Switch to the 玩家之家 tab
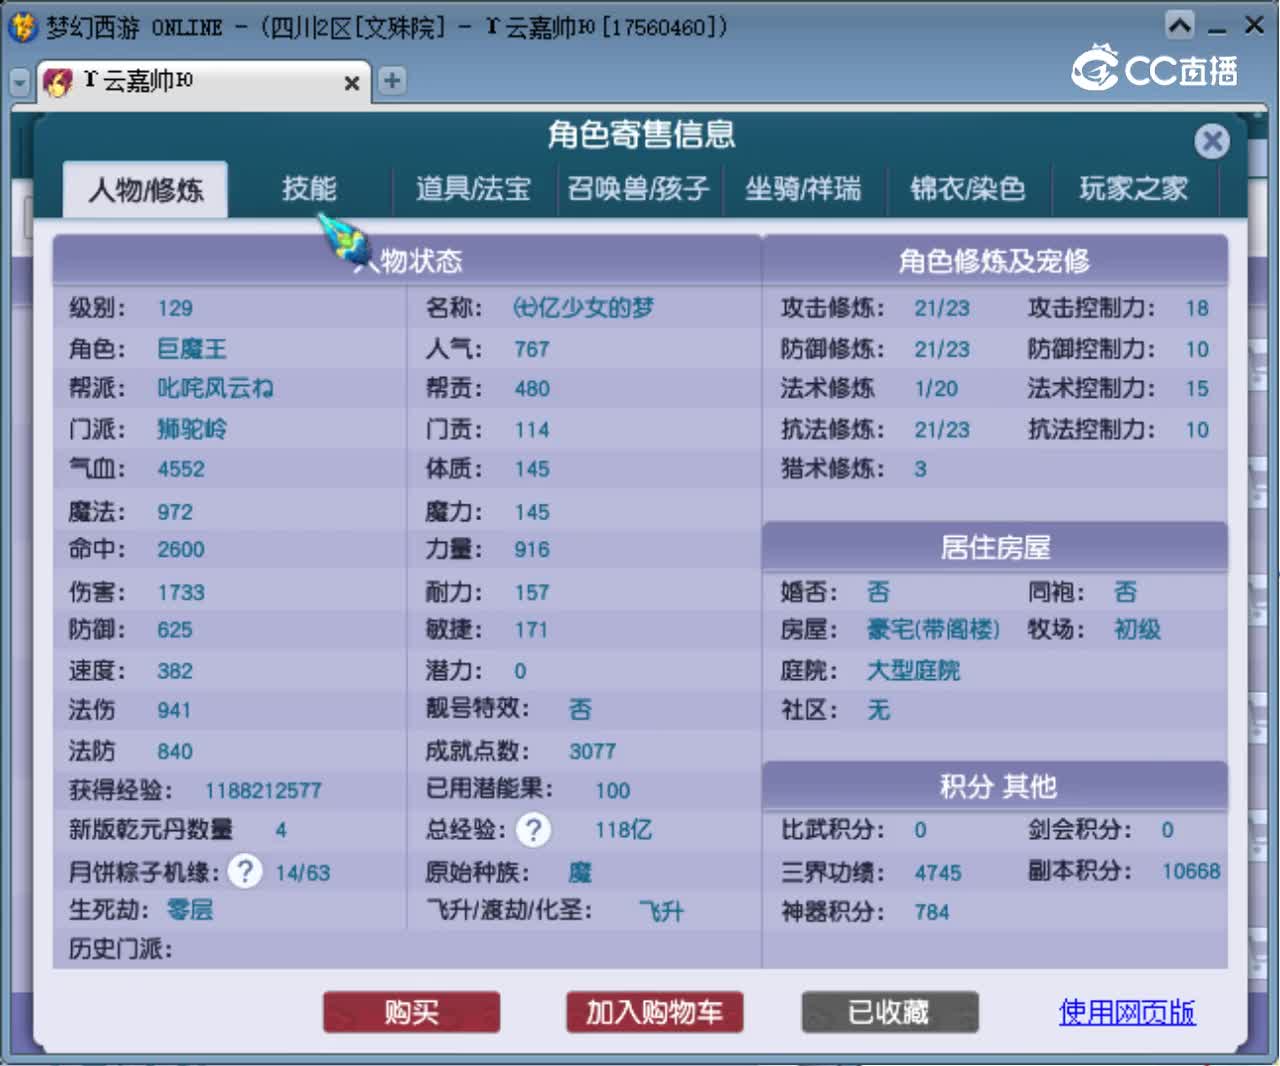 [x=1133, y=189]
